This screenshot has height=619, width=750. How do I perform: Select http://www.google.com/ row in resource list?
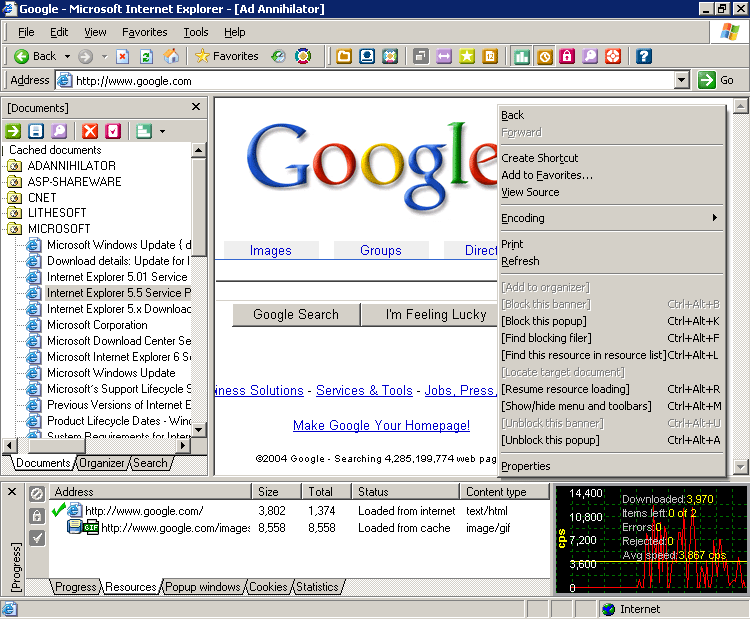(x=299, y=511)
